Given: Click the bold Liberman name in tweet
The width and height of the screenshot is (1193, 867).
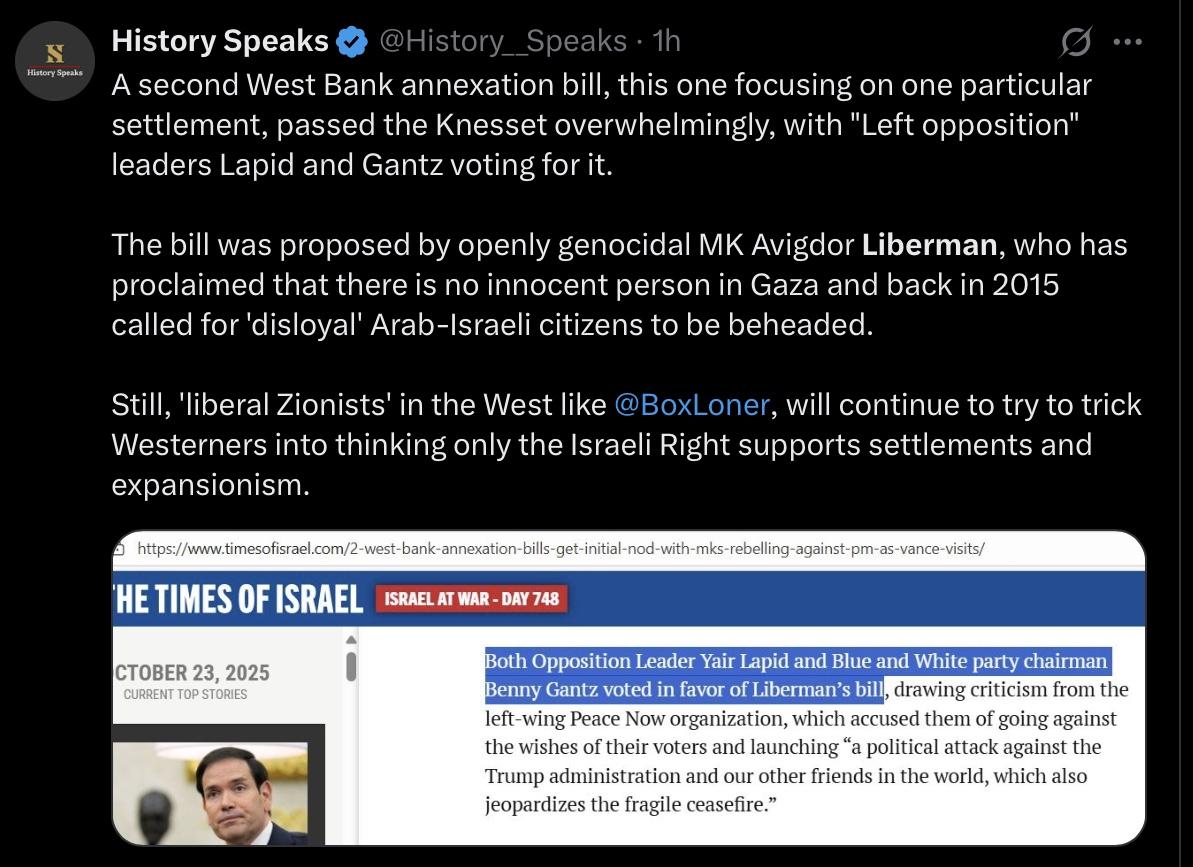Looking at the screenshot, I should [930, 245].
